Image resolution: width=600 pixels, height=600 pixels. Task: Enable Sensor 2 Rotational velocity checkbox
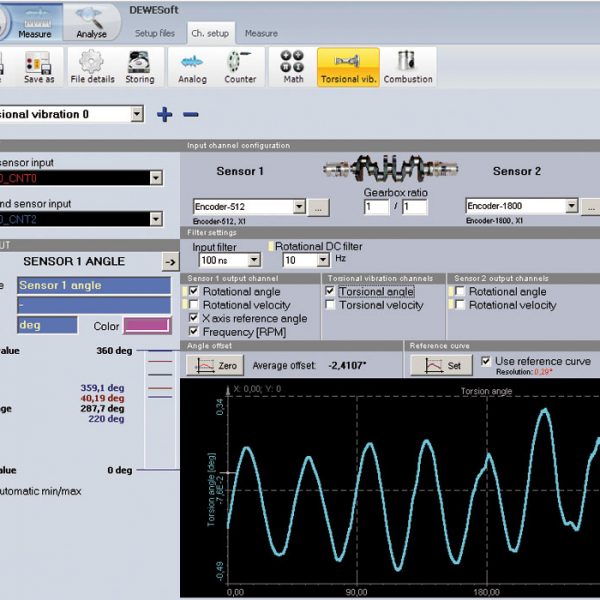click(460, 305)
